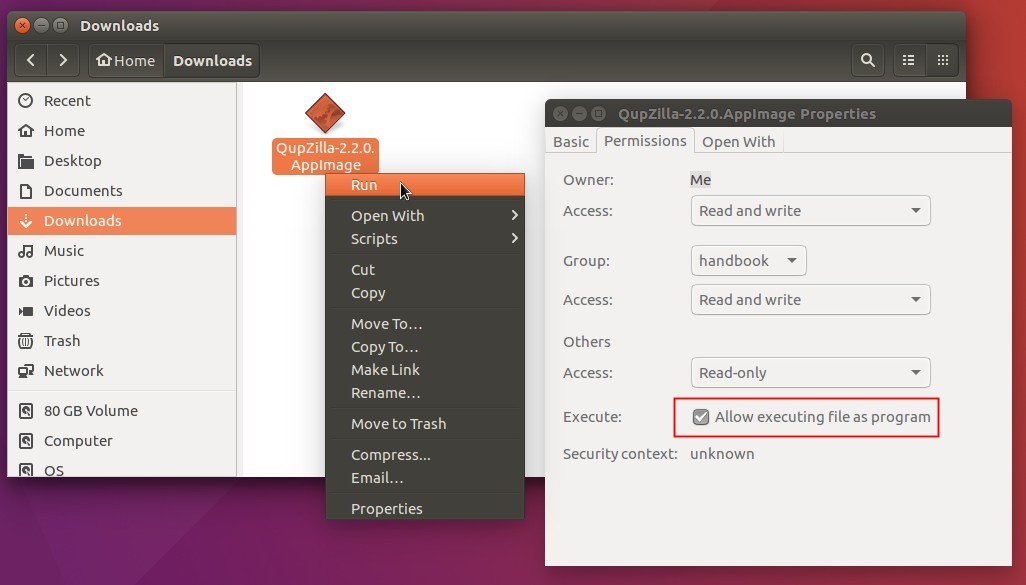Click the Network computers icon in sidebar
This screenshot has height=585, width=1026.
pos(26,371)
